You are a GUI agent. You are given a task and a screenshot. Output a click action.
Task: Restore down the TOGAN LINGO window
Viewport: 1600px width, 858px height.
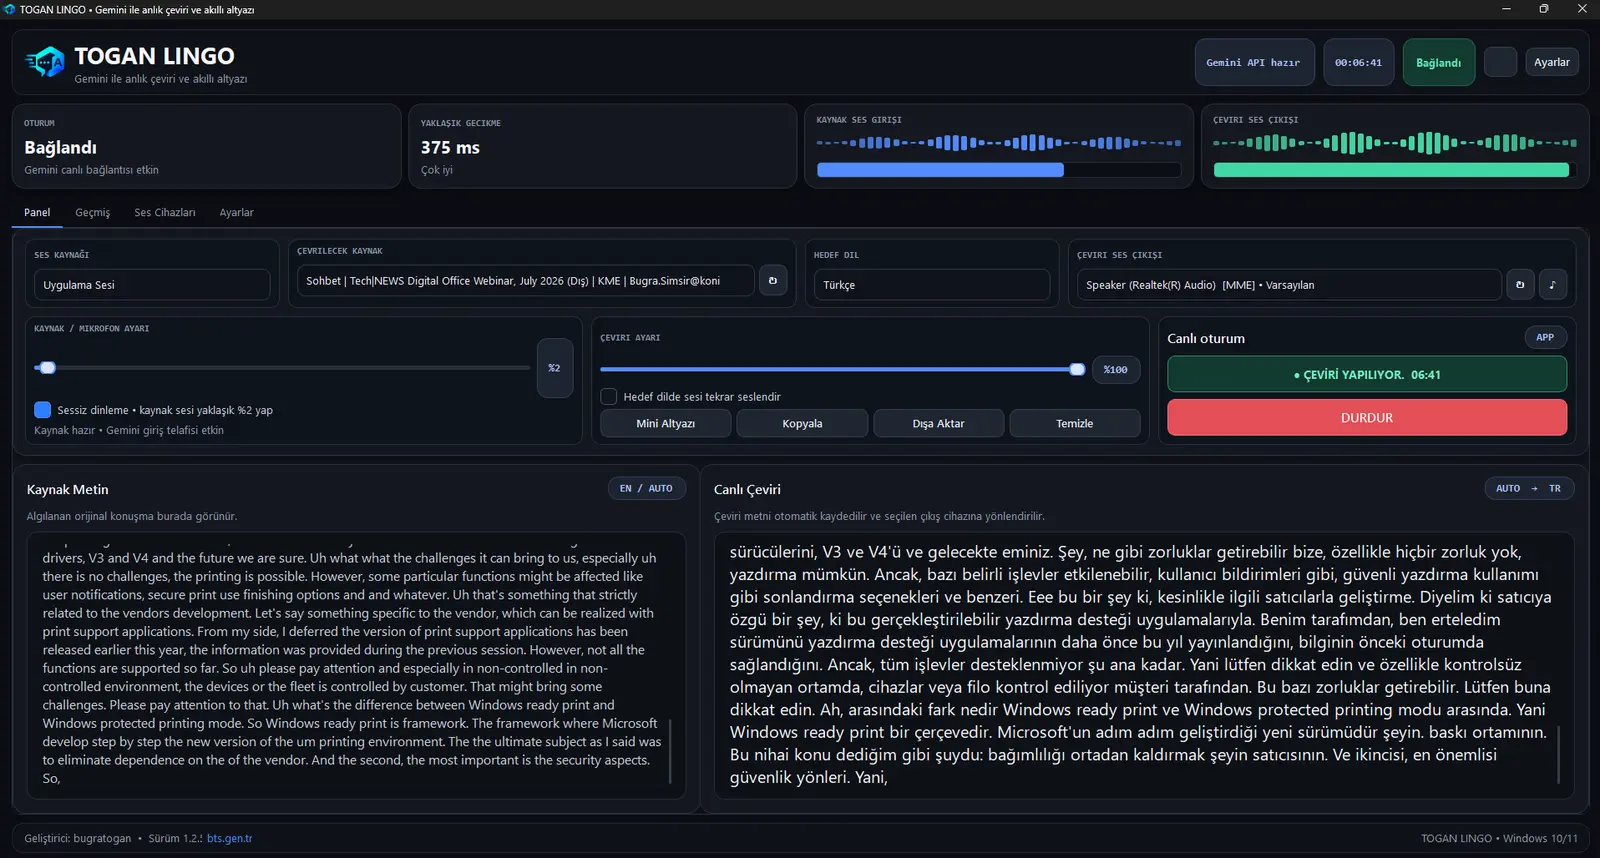point(1544,9)
